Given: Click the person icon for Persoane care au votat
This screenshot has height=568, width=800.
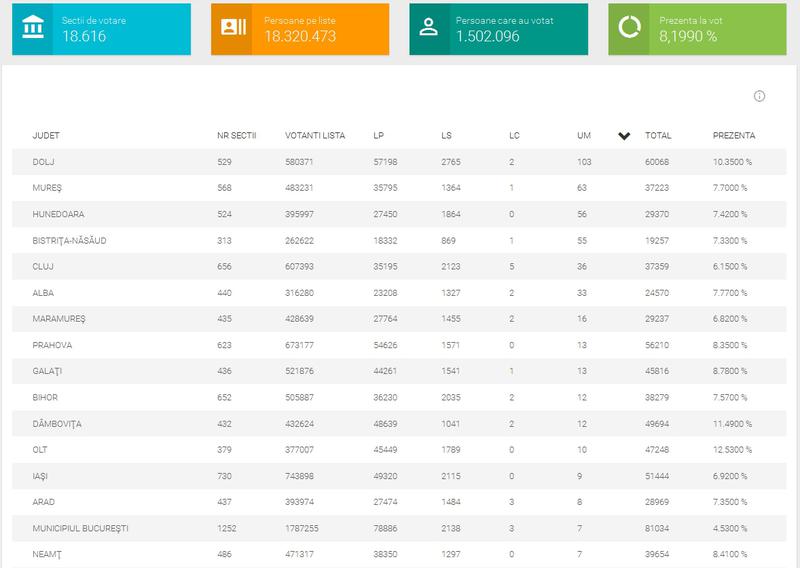Looking at the screenshot, I should 429,28.
